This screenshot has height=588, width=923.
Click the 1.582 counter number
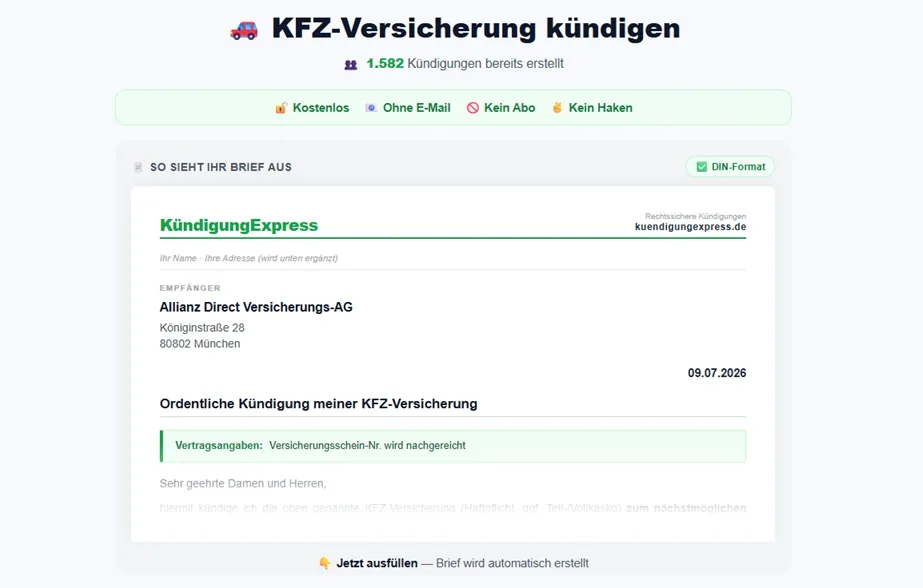[x=385, y=64]
